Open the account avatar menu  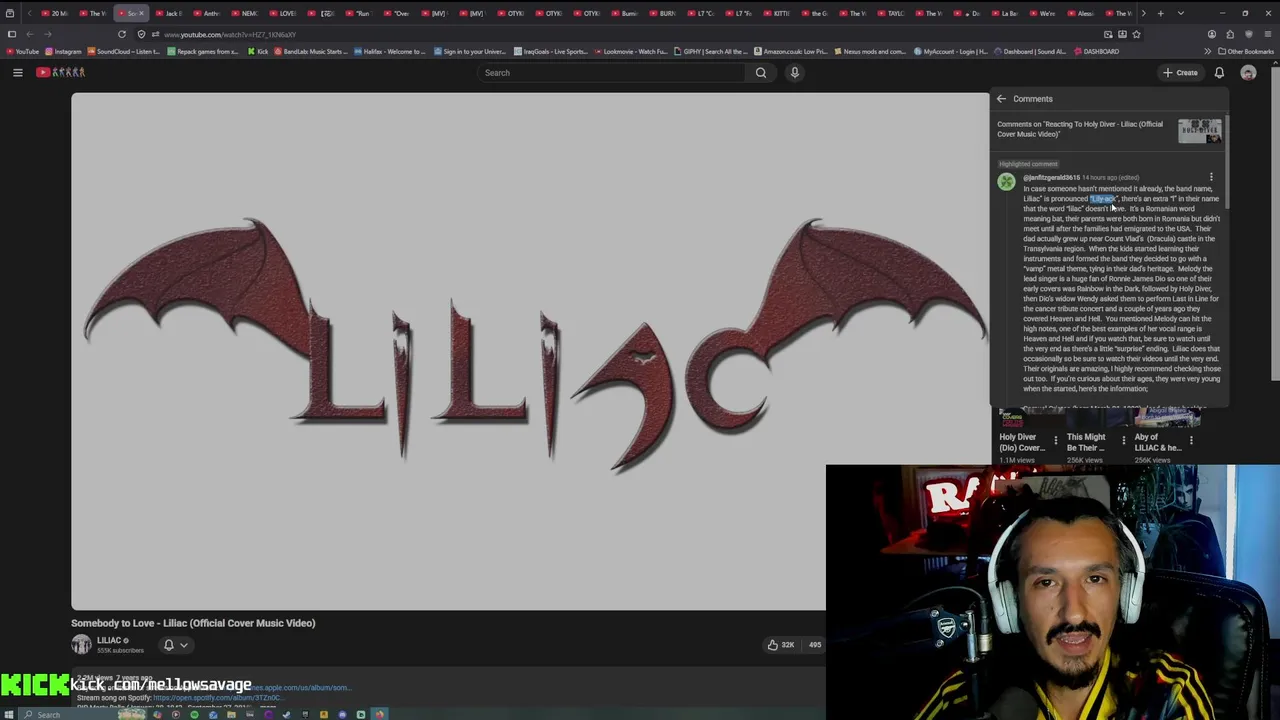[x=1248, y=72]
